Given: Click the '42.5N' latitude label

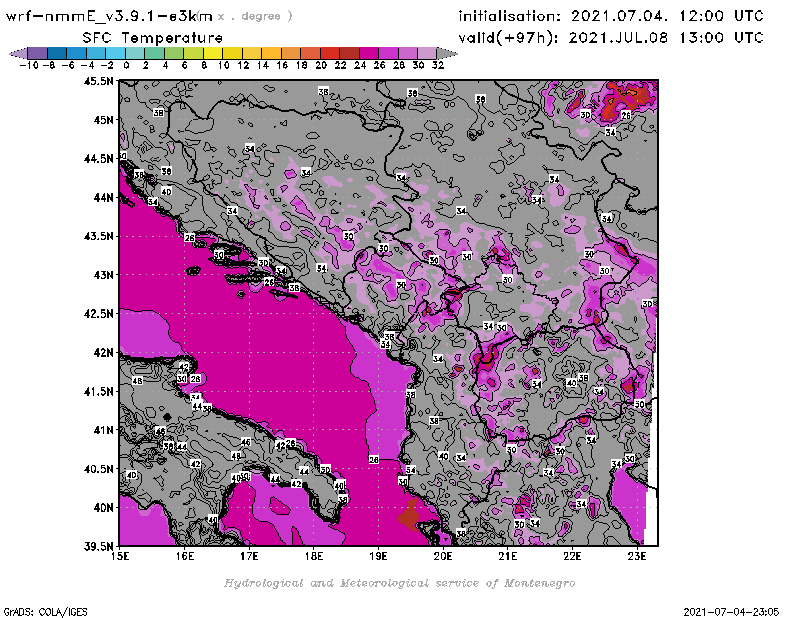Looking at the screenshot, I should pos(98,314).
